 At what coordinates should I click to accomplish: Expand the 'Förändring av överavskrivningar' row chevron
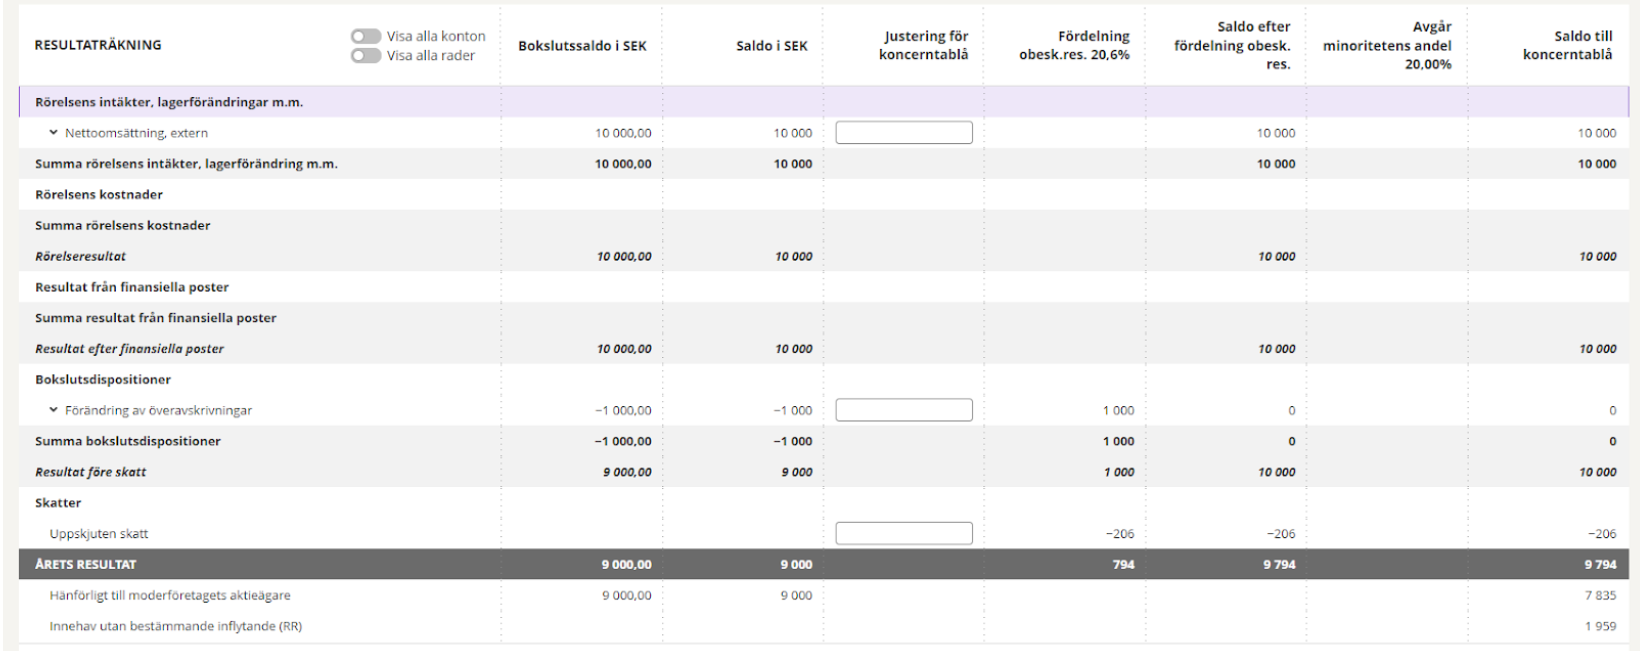[x=54, y=410]
